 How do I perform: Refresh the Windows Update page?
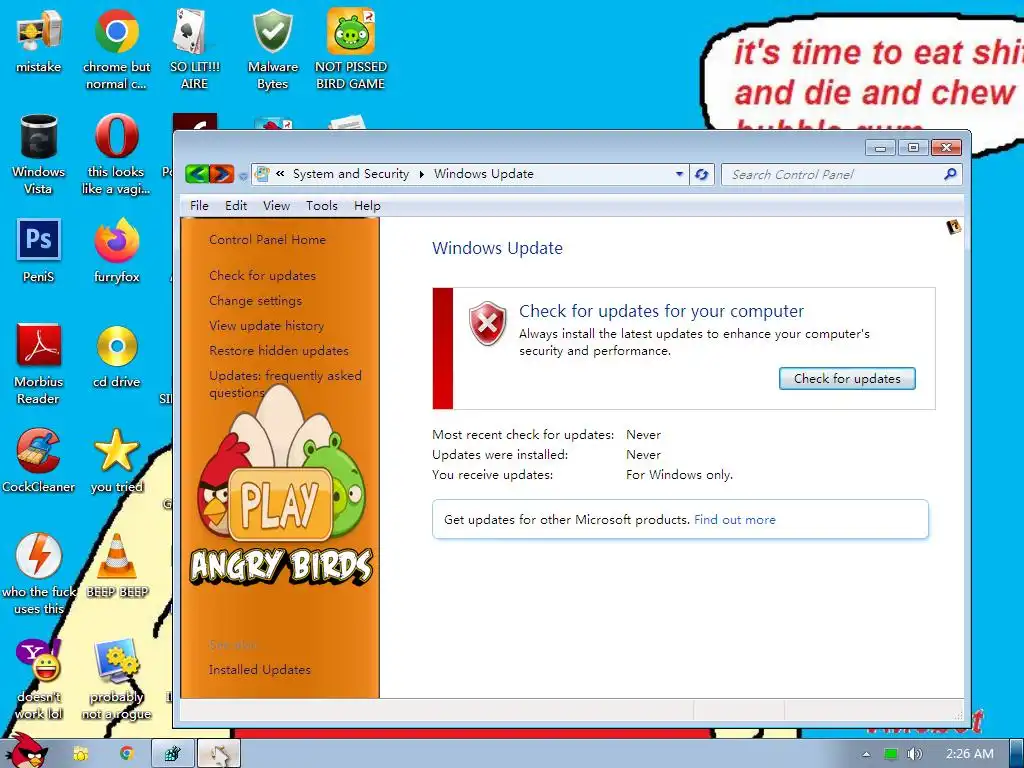[702, 174]
